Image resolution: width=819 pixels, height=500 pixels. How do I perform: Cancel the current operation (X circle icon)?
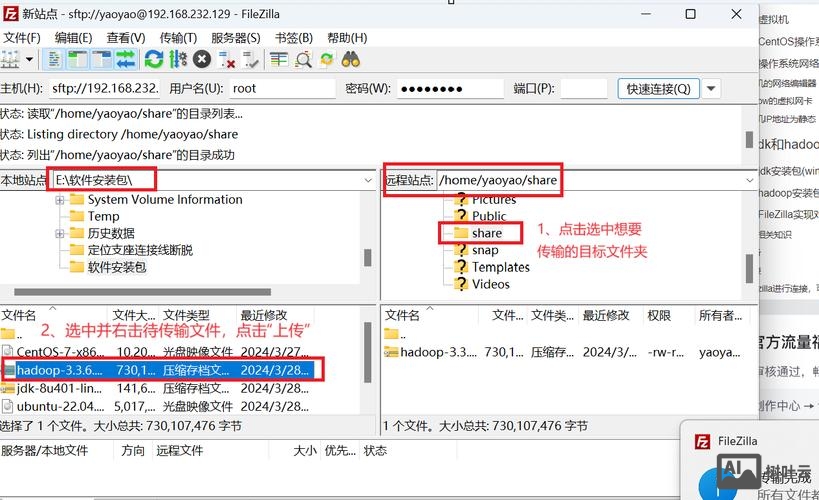(x=202, y=60)
